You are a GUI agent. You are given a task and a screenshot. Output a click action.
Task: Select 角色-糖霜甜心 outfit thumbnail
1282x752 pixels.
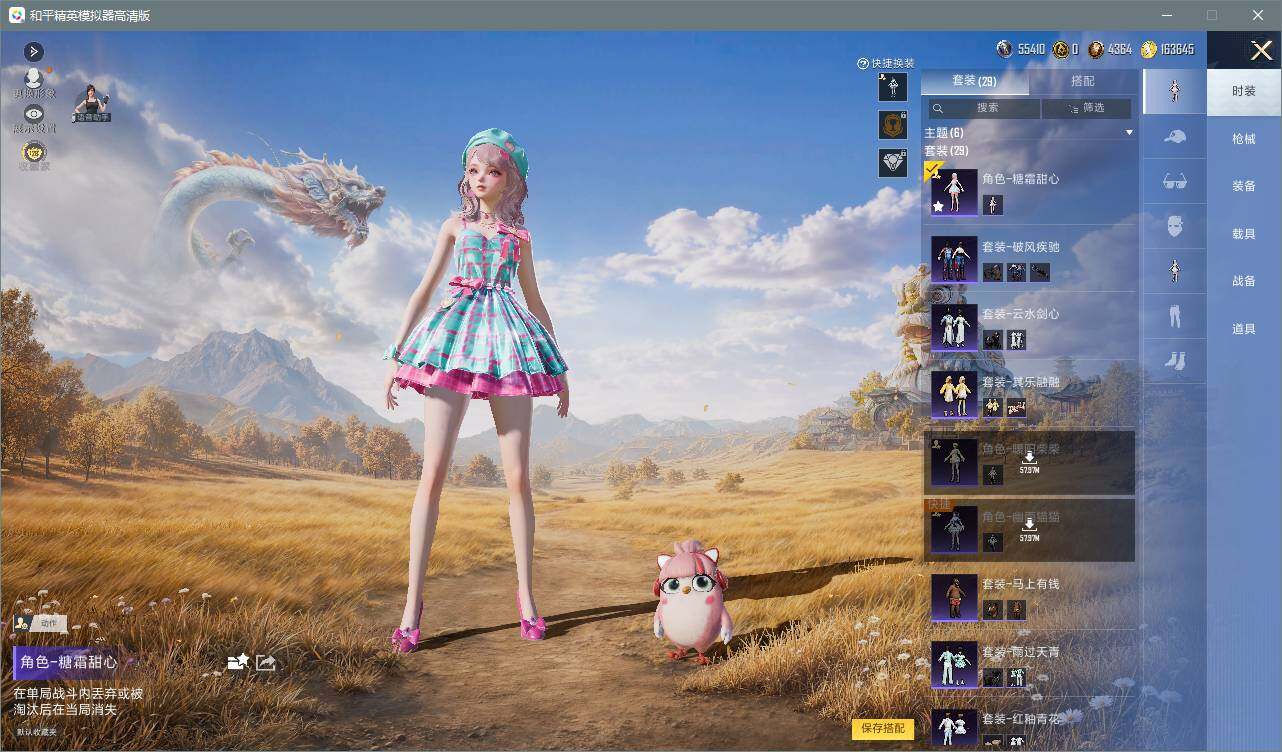point(954,192)
